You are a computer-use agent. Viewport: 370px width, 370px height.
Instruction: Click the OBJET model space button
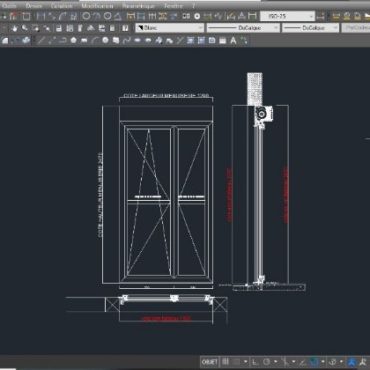pyautogui.click(x=210, y=362)
